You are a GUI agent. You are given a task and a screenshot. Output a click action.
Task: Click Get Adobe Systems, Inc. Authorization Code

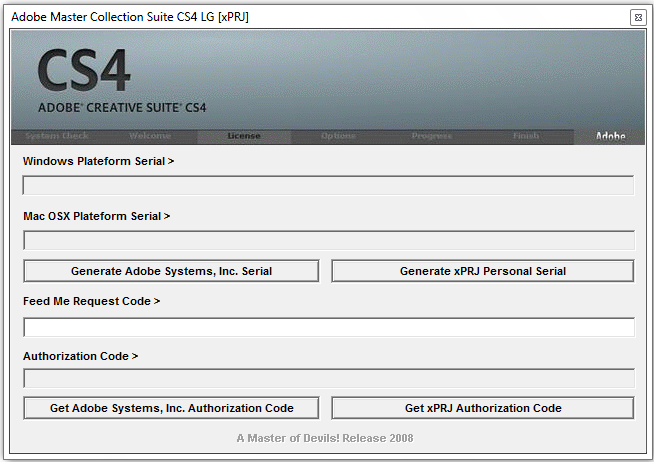pyautogui.click(x=171, y=408)
